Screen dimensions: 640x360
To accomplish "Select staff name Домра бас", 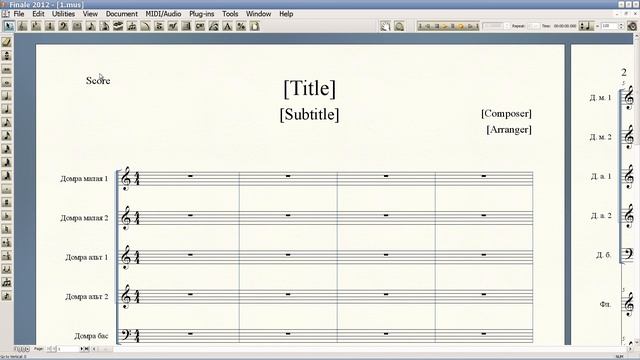I will [91, 336].
